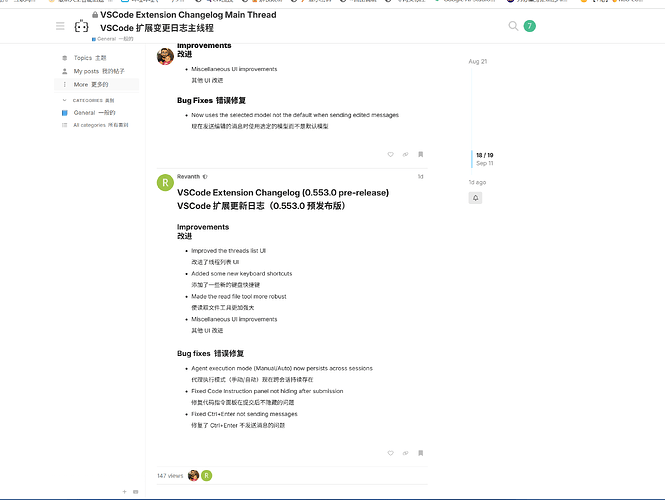Open user avatar menu with 7 notifications

click(529, 26)
